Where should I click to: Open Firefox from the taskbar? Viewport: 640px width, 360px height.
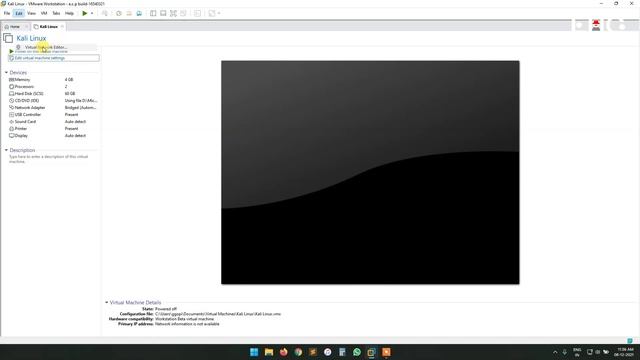pyautogui.click(x=283, y=352)
